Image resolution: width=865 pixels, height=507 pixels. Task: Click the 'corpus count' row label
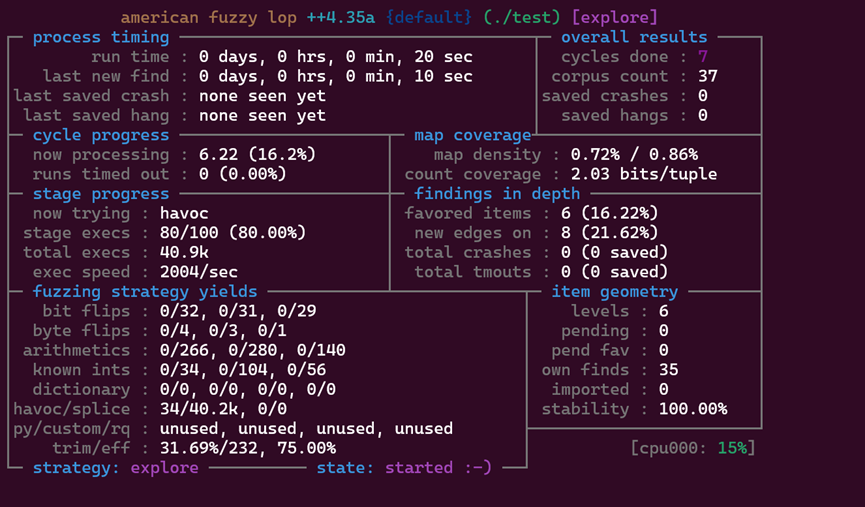[x=610, y=76]
